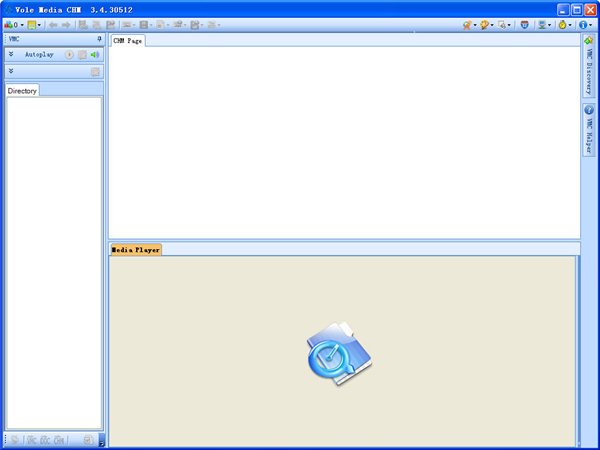
Task: Open the orange figure icon dropdown arrow
Action: (x=475, y=25)
